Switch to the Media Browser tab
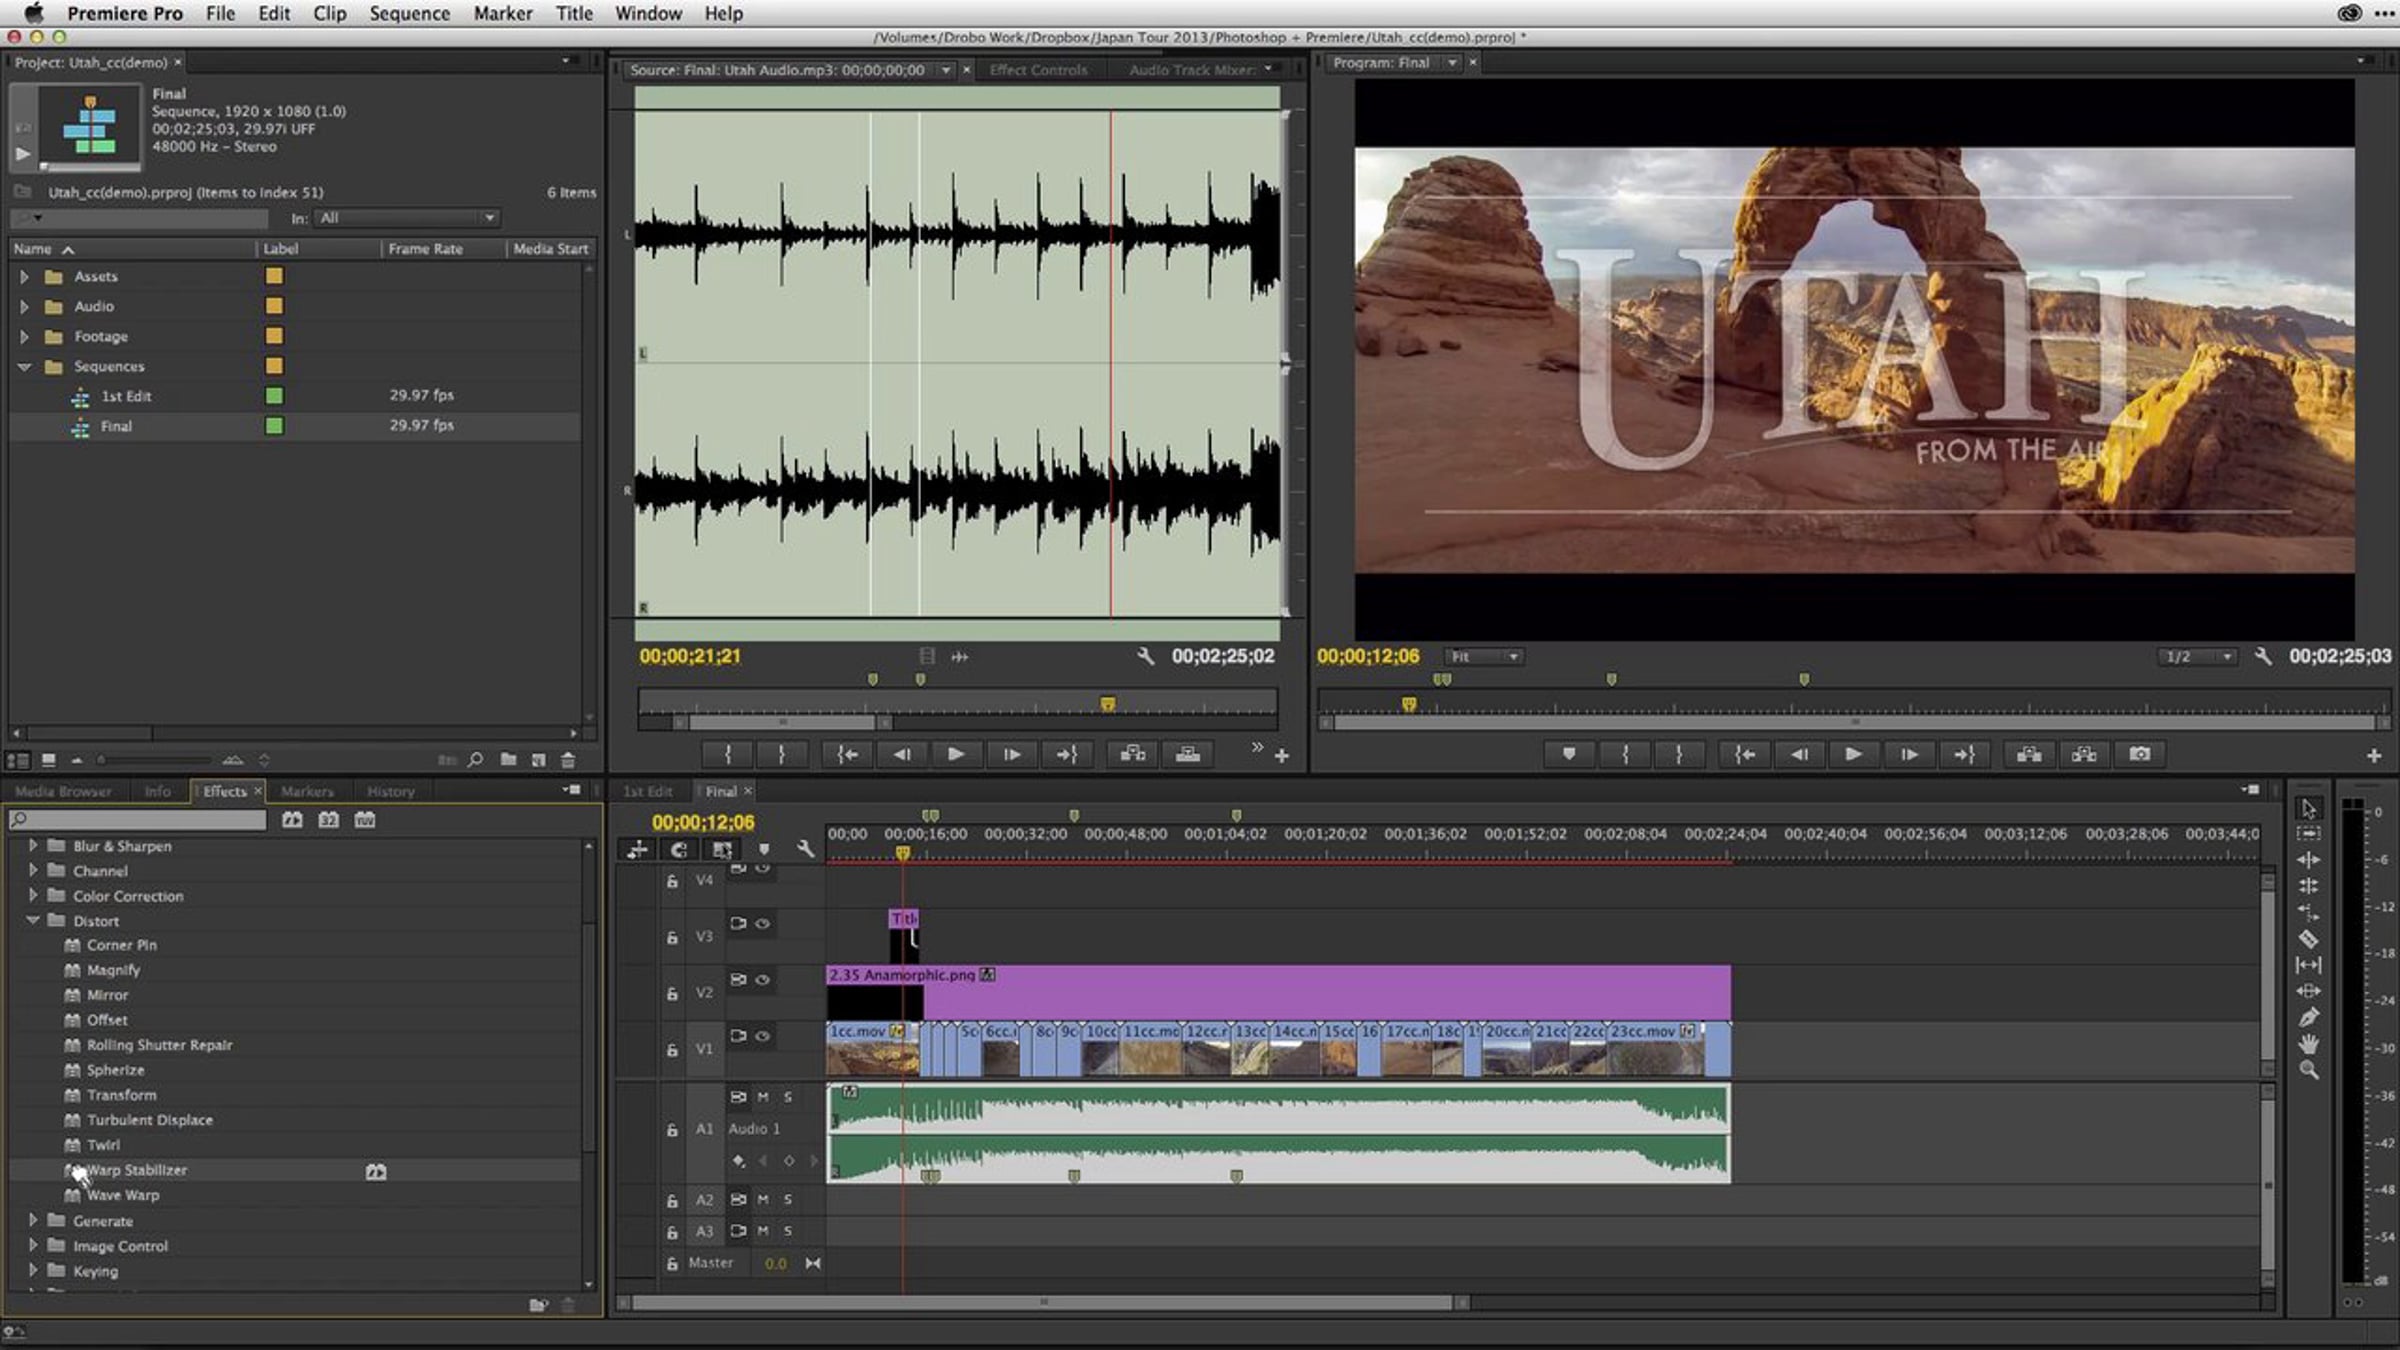This screenshot has width=2400, height=1350. pos(63,791)
